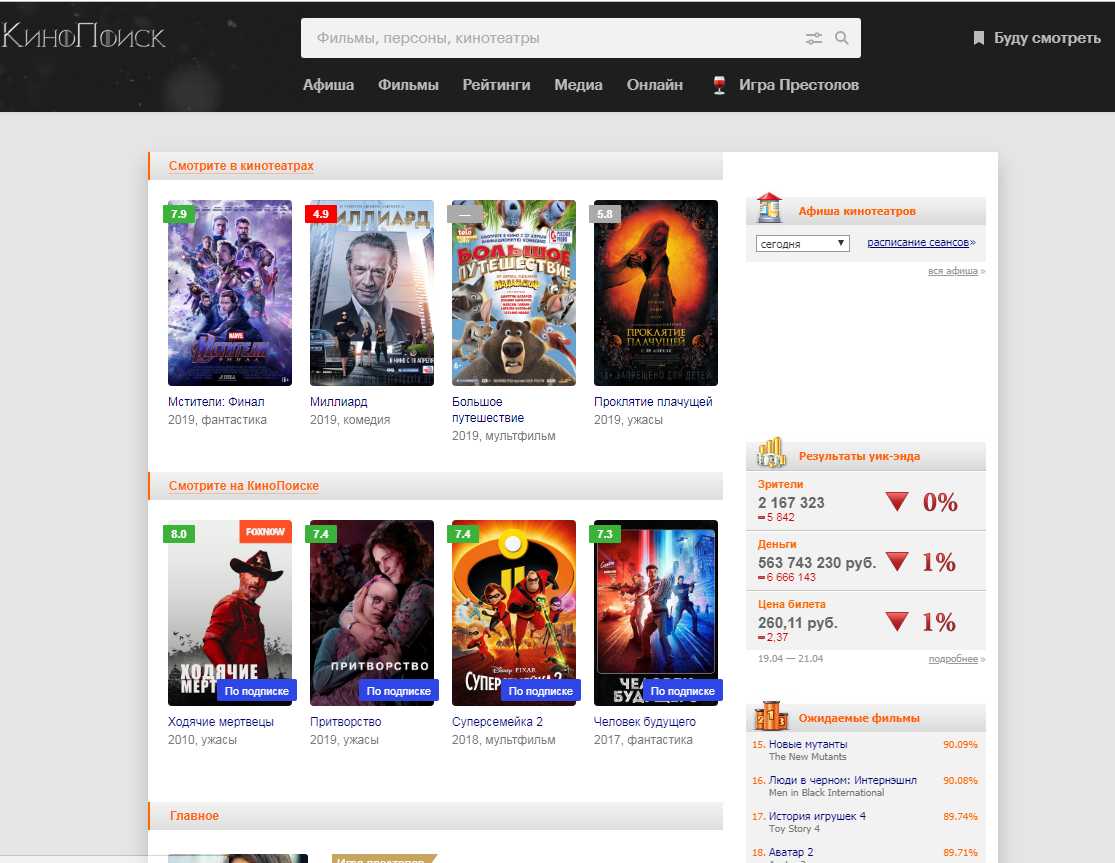1115x863 pixels.
Task: Click the 8.0 rating badge on Ходячие мертвецы poster
Action: tap(178, 534)
